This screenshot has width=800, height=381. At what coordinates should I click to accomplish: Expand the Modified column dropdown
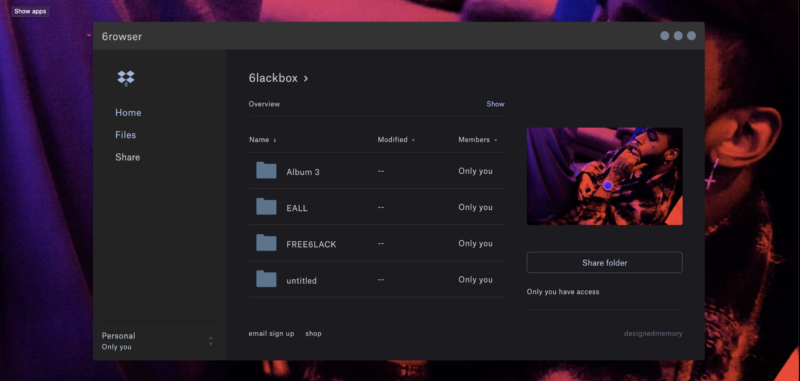(x=413, y=140)
